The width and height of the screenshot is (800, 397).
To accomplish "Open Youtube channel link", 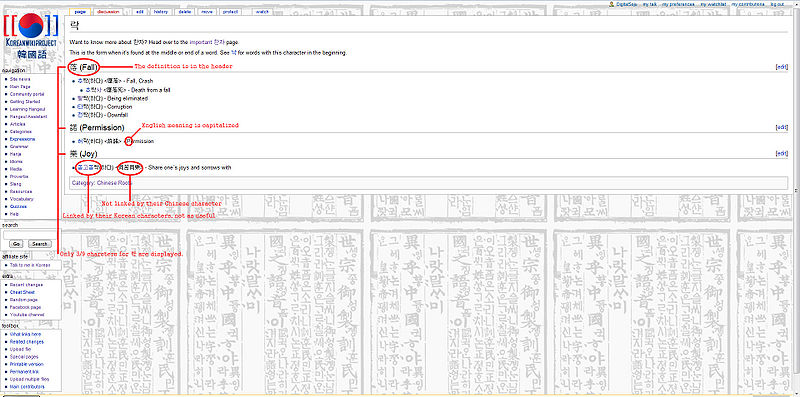I will pyautogui.click(x=27, y=315).
